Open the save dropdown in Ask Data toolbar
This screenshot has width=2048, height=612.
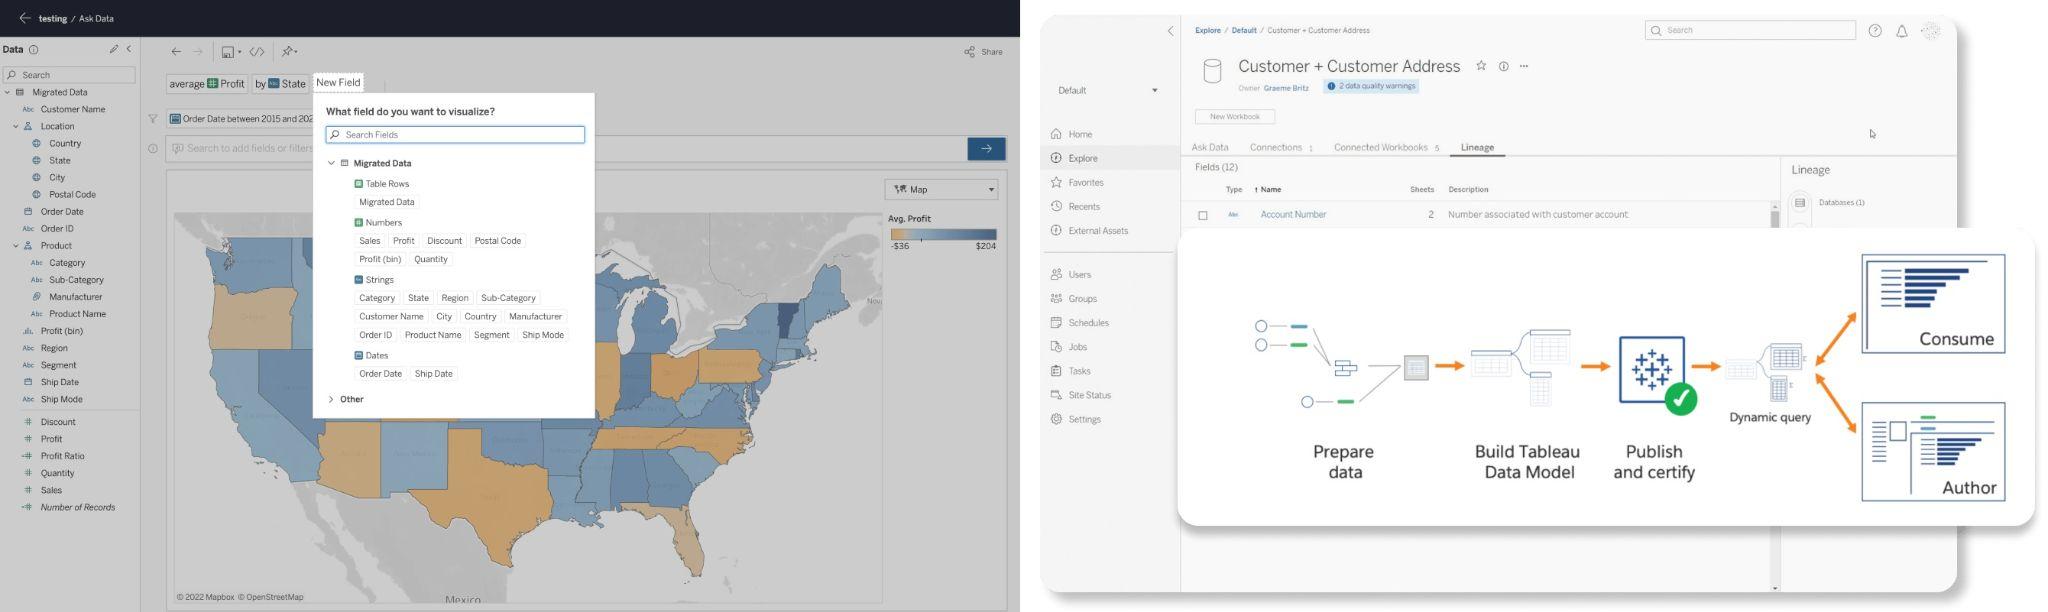tap(231, 52)
